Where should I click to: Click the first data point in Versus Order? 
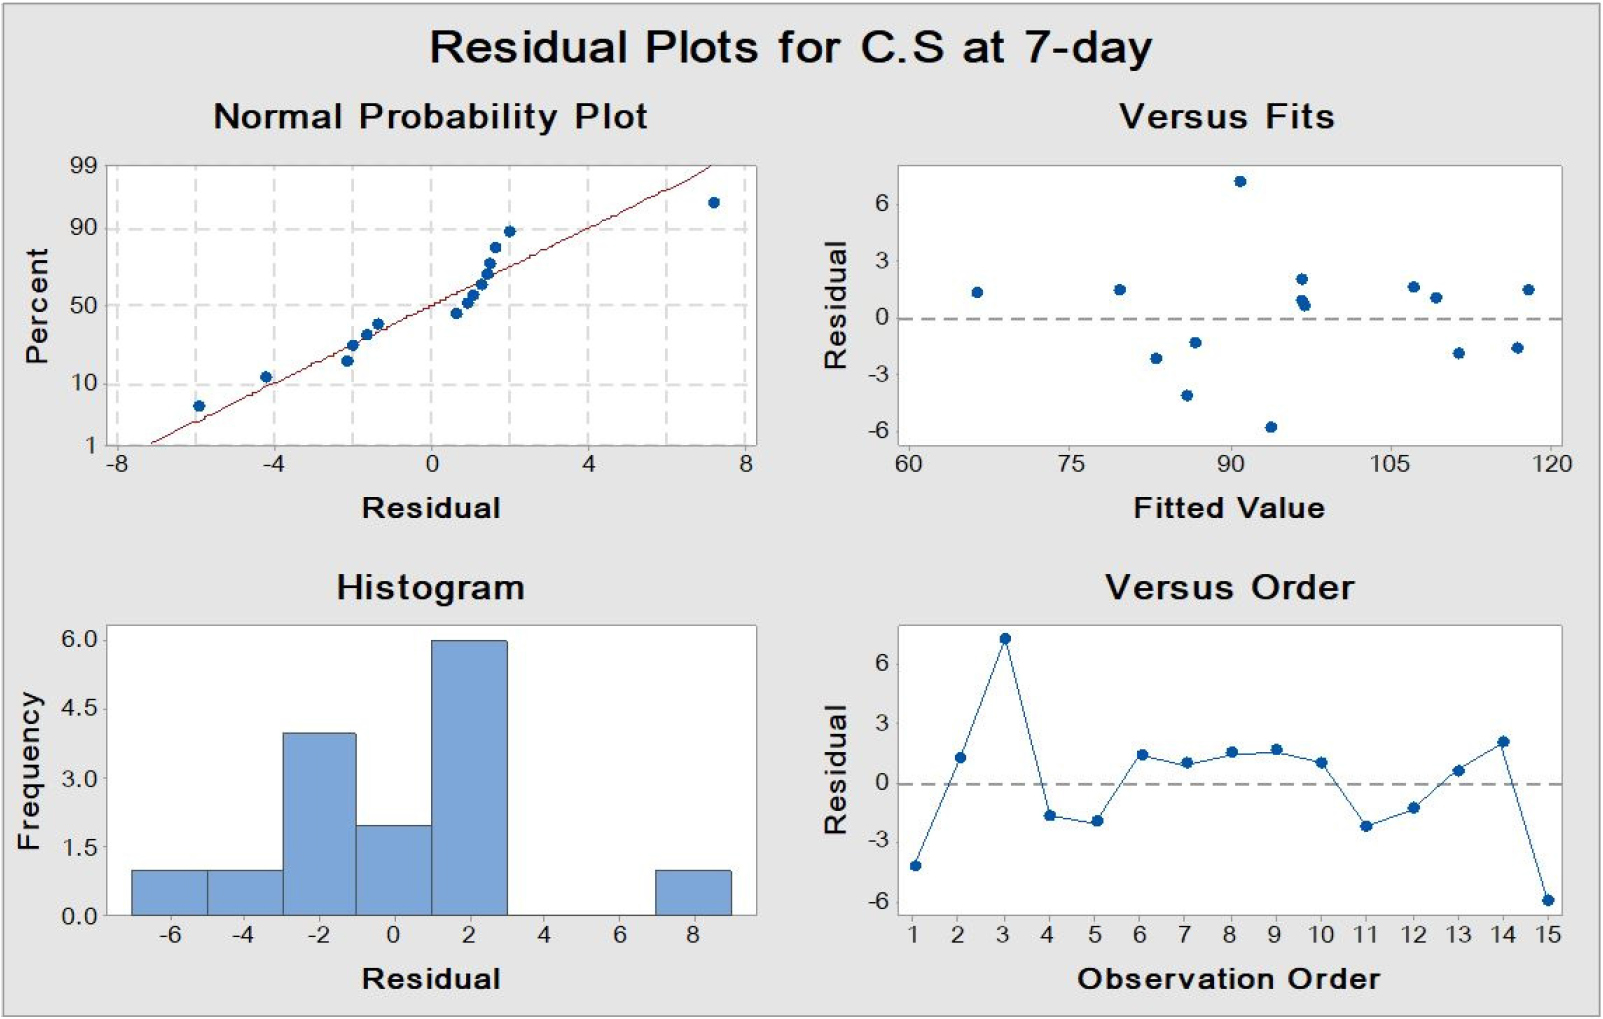click(x=915, y=866)
